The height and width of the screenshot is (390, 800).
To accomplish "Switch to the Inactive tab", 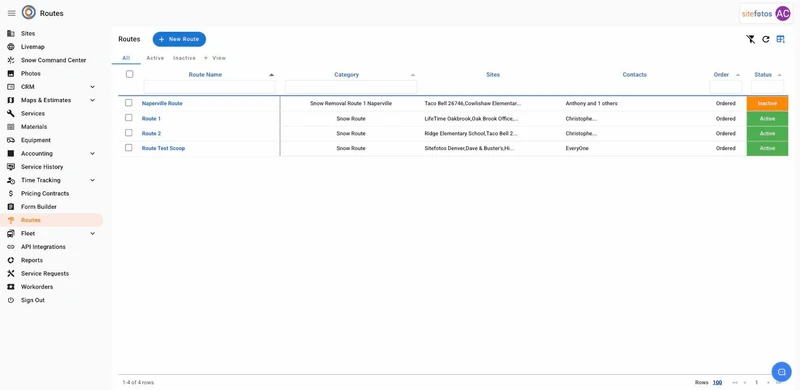I will pyautogui.click(x=184, y=58).
